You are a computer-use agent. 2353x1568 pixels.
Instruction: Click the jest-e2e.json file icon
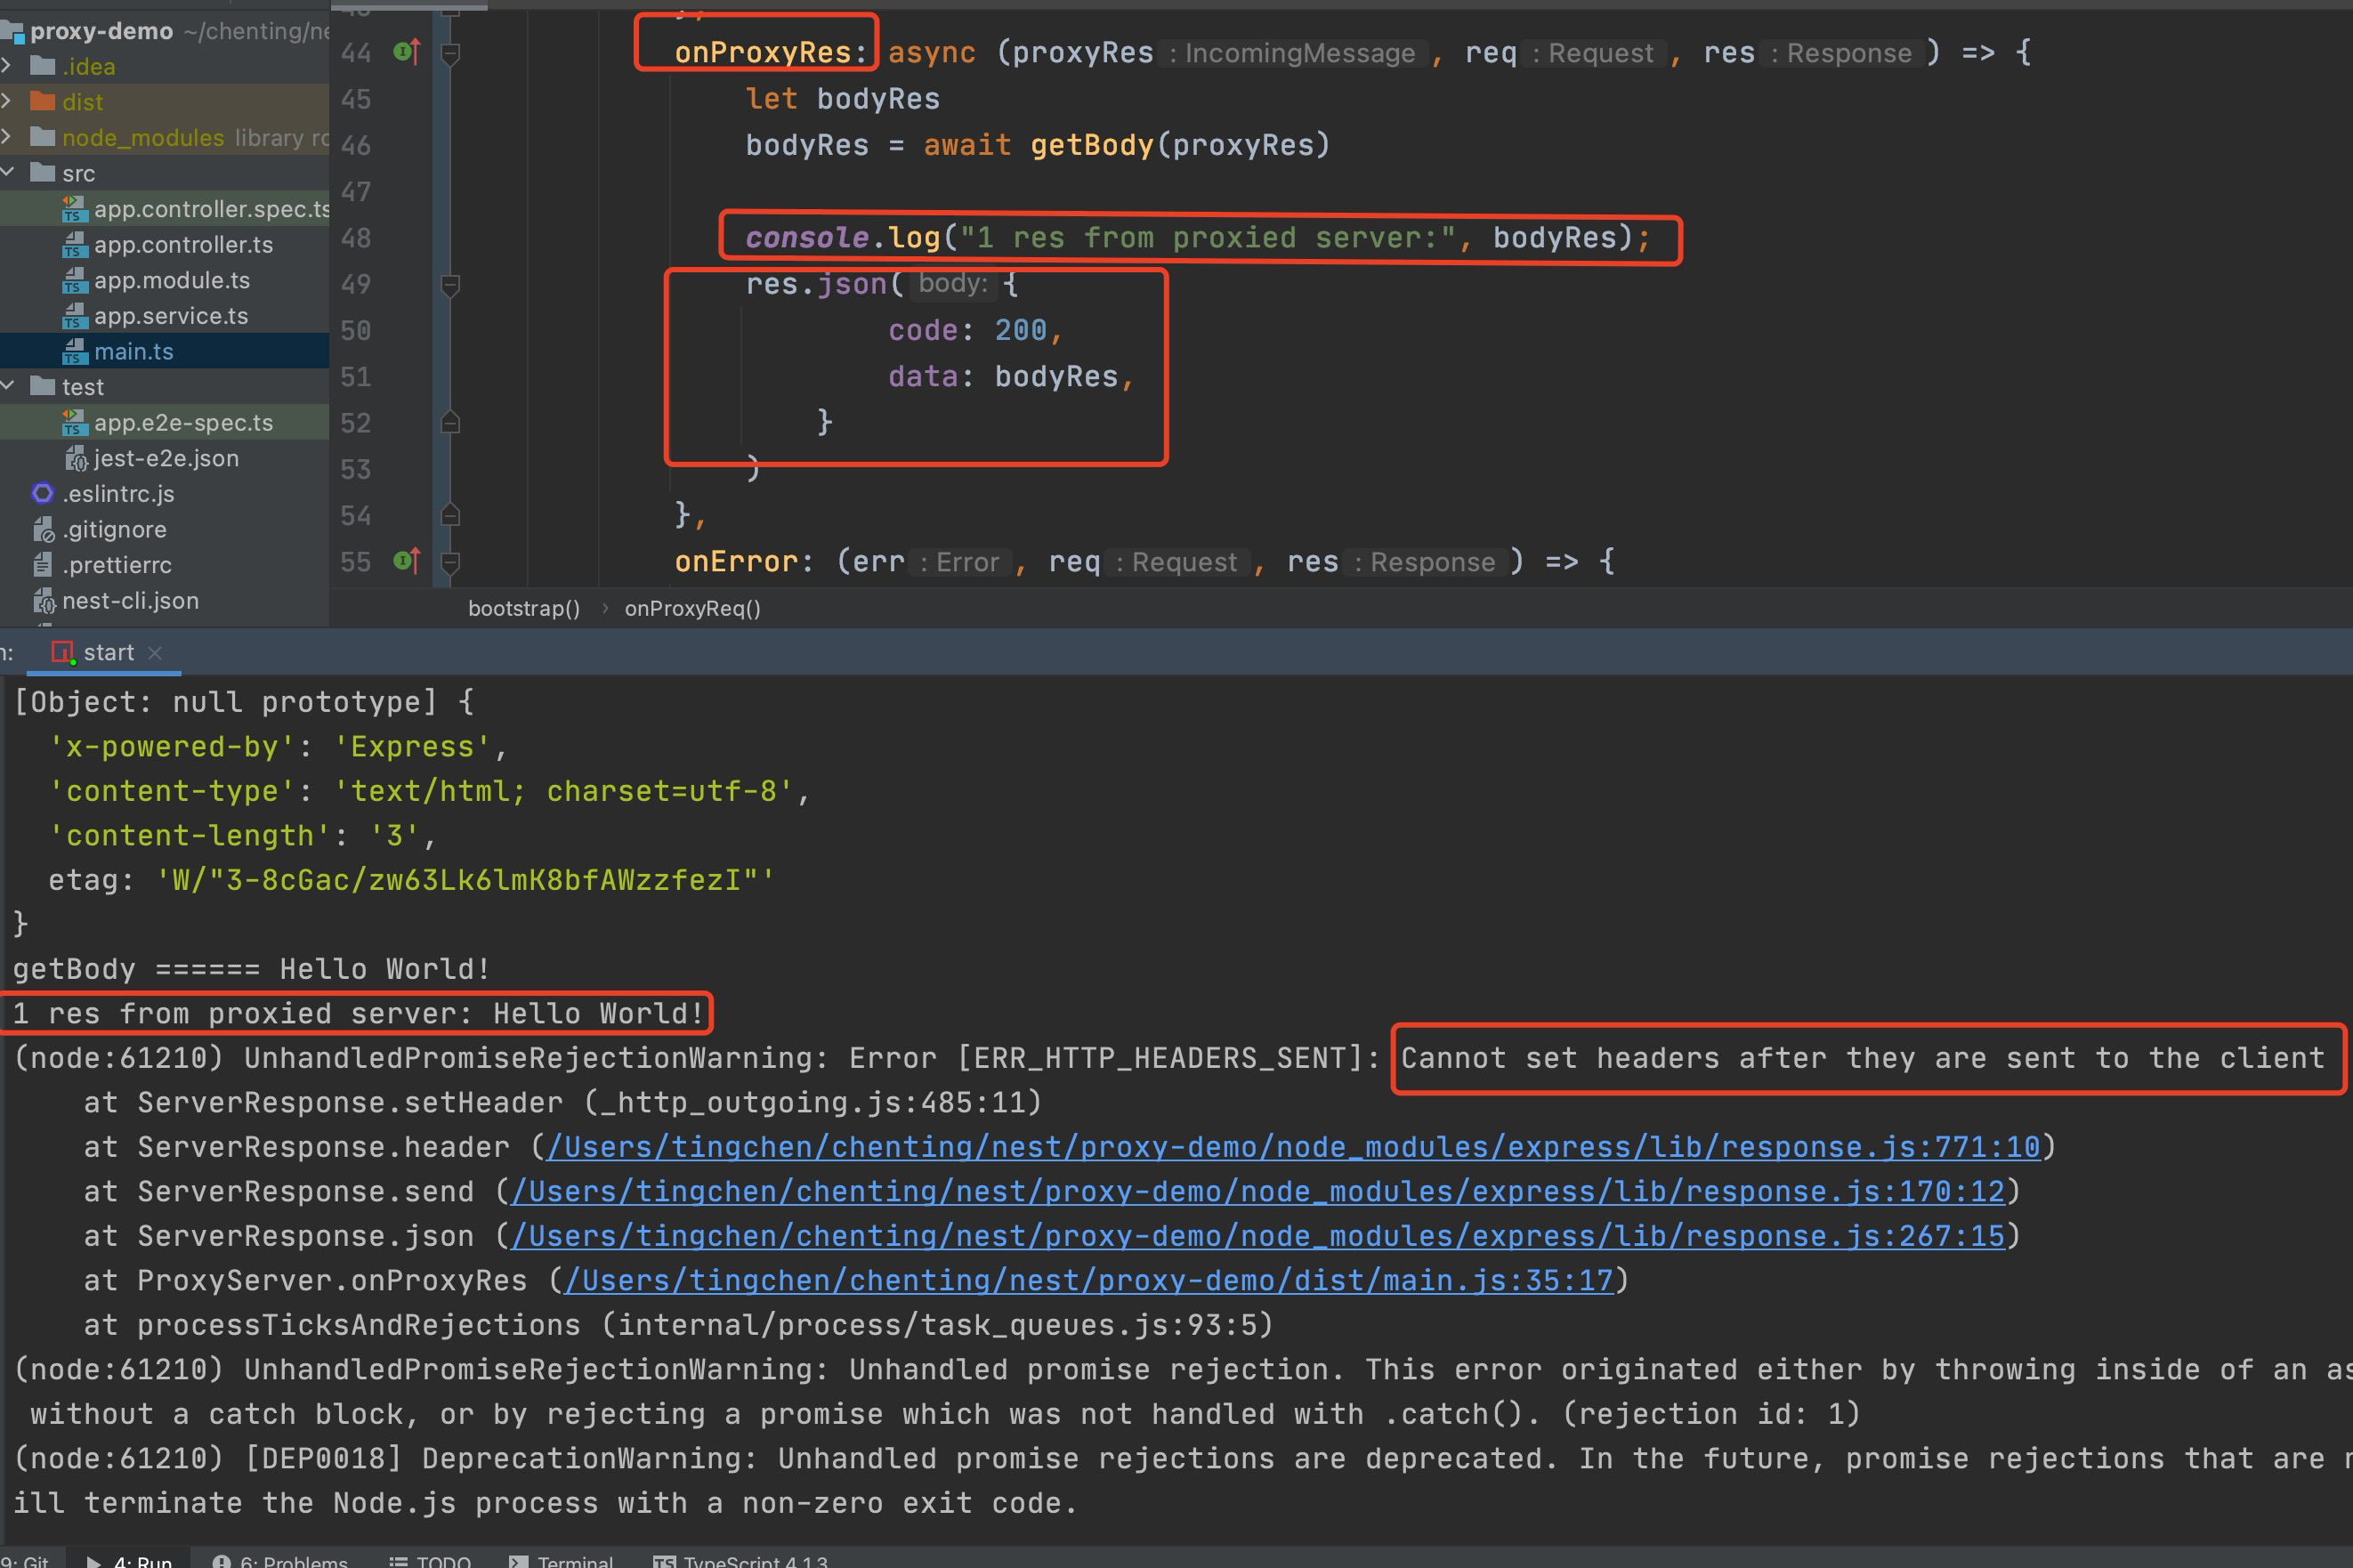coord(76,458)
